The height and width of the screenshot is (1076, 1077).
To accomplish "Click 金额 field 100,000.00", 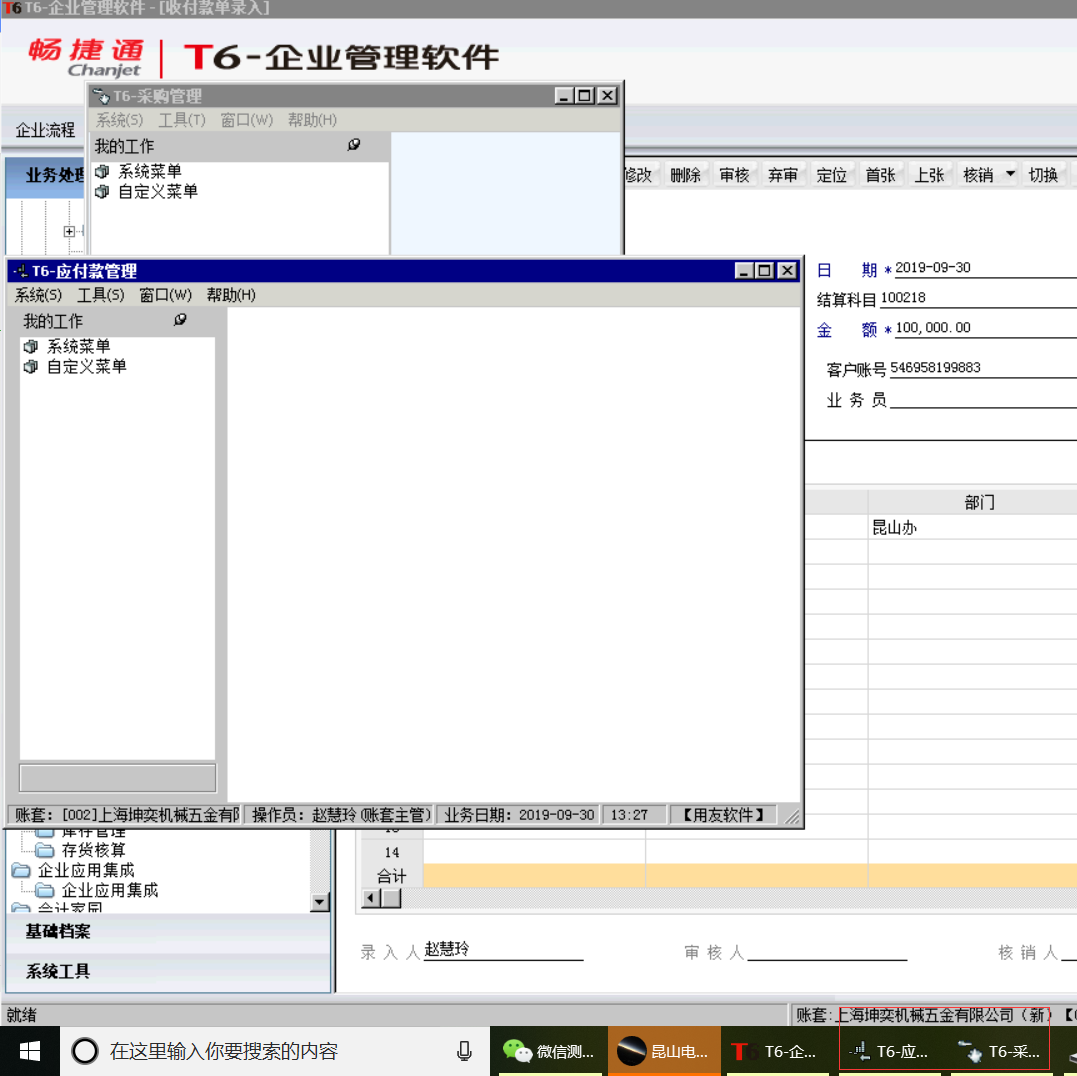I will [985, 328].
